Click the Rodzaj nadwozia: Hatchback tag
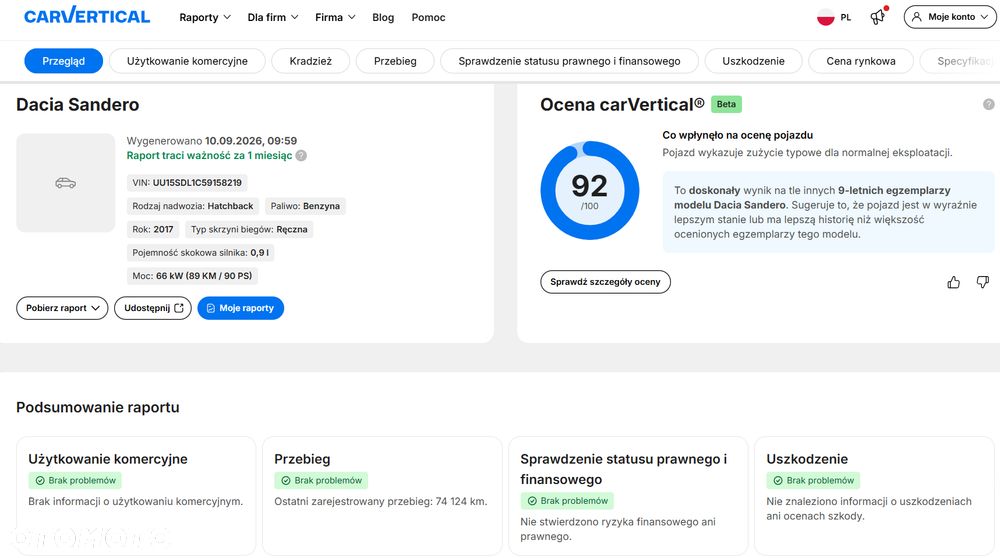1000x558 pixels. 193,206
